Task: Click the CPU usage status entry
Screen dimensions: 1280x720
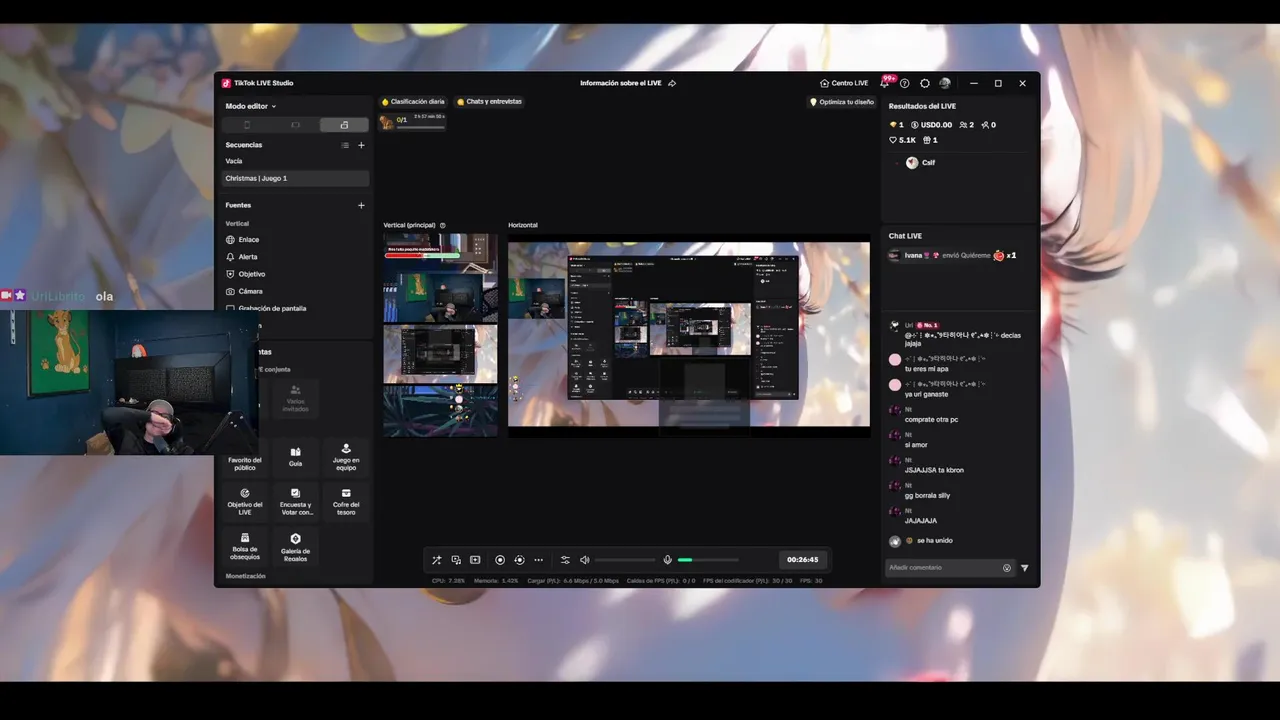Action: pyautogui.click(x=448, y=580)
